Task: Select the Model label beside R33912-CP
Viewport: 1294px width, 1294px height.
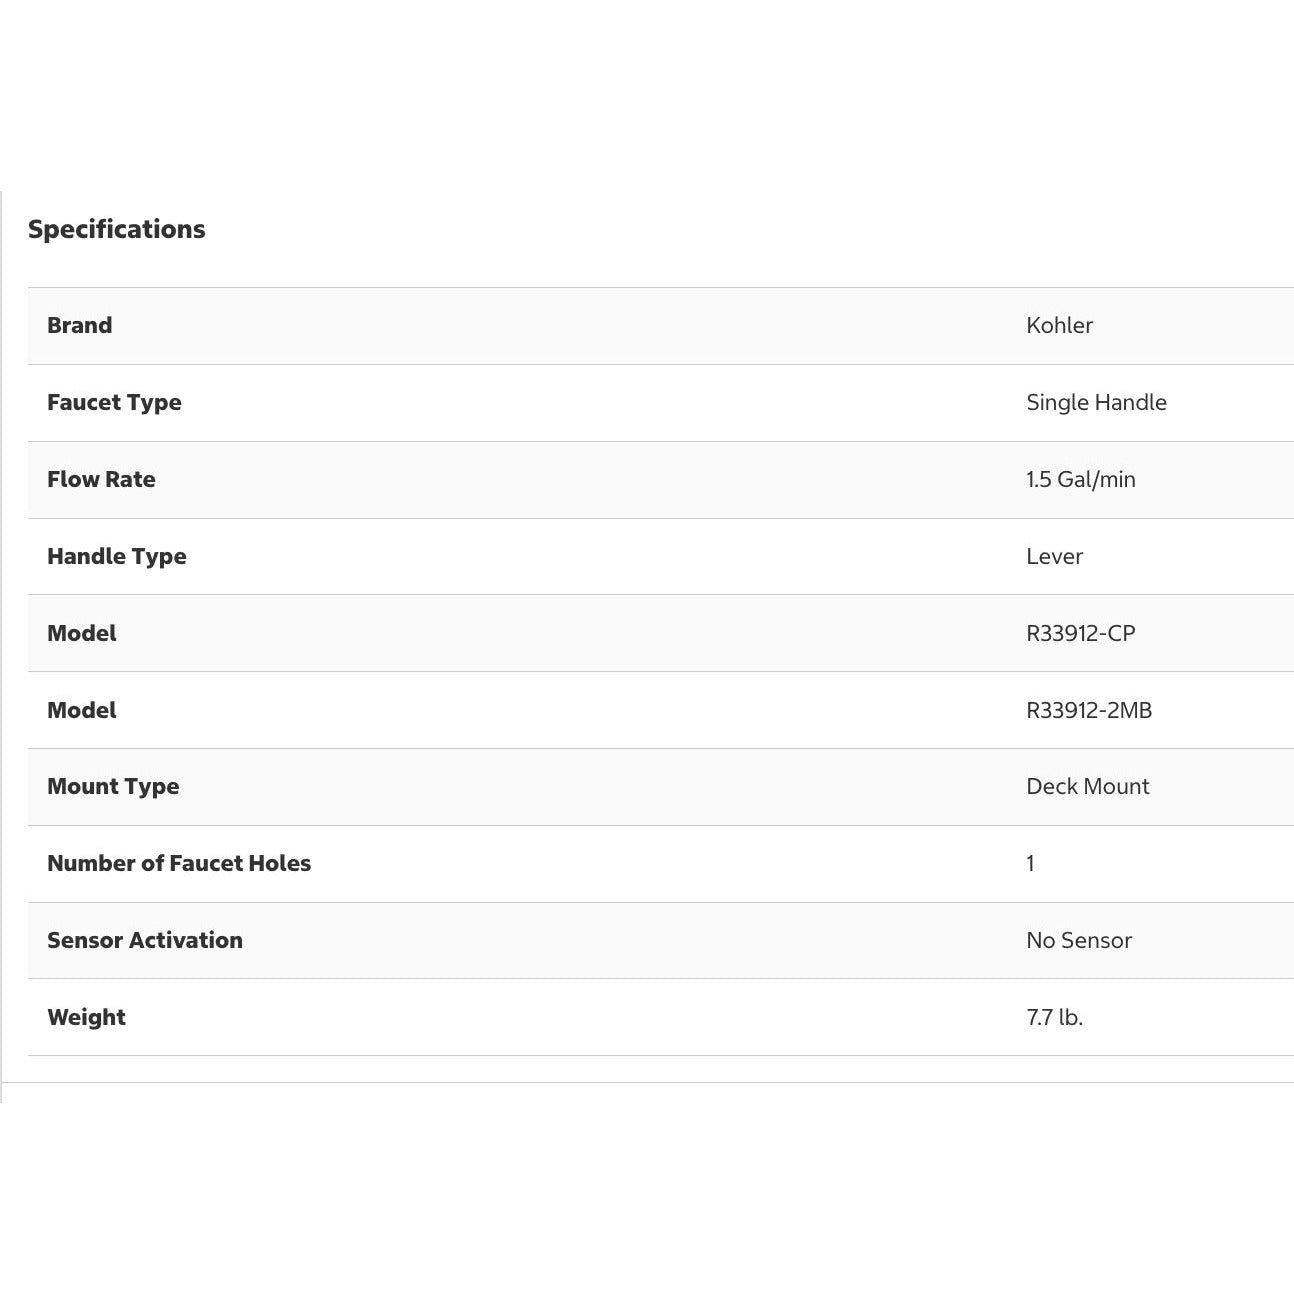Action: tap(82, 633)
